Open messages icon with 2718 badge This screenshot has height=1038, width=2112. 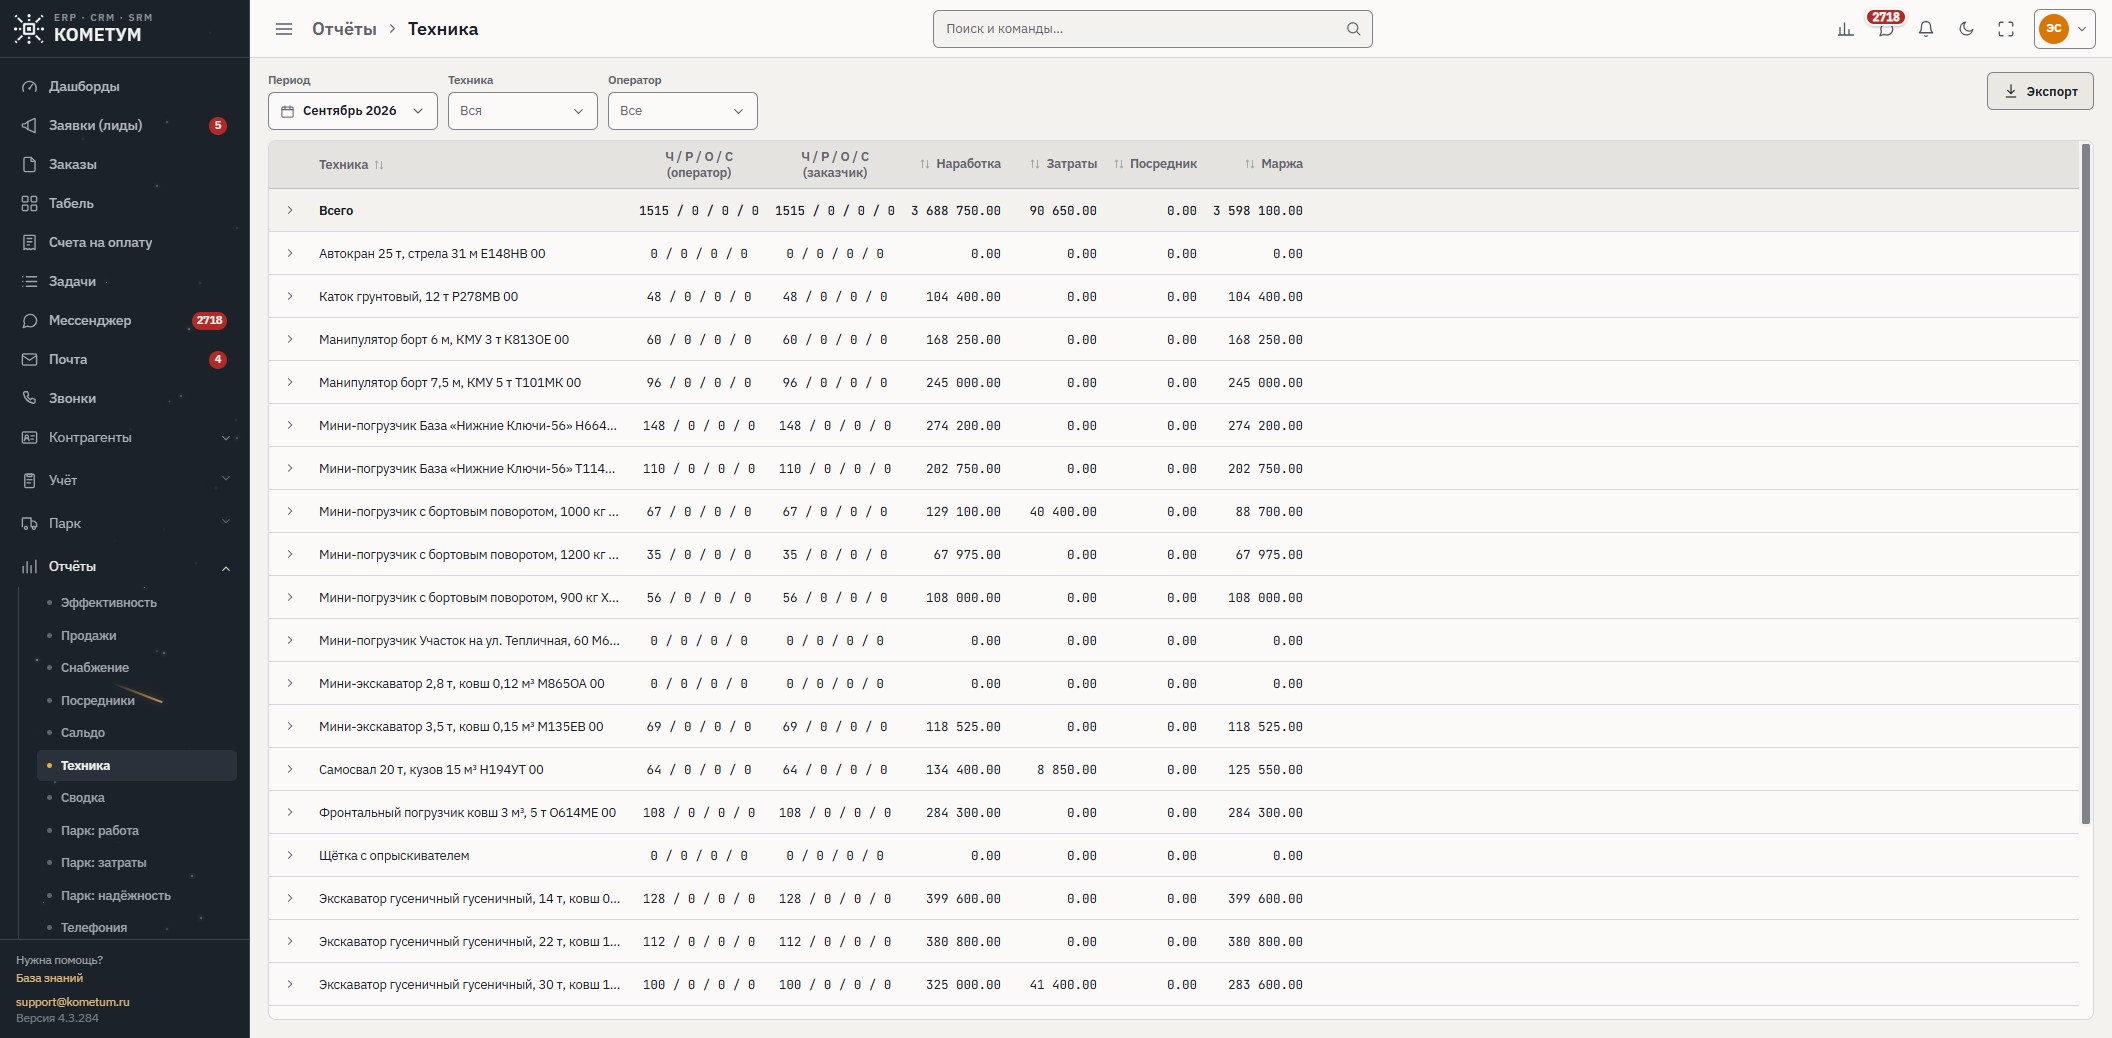pyautogui.click(x=1885, y=29)
